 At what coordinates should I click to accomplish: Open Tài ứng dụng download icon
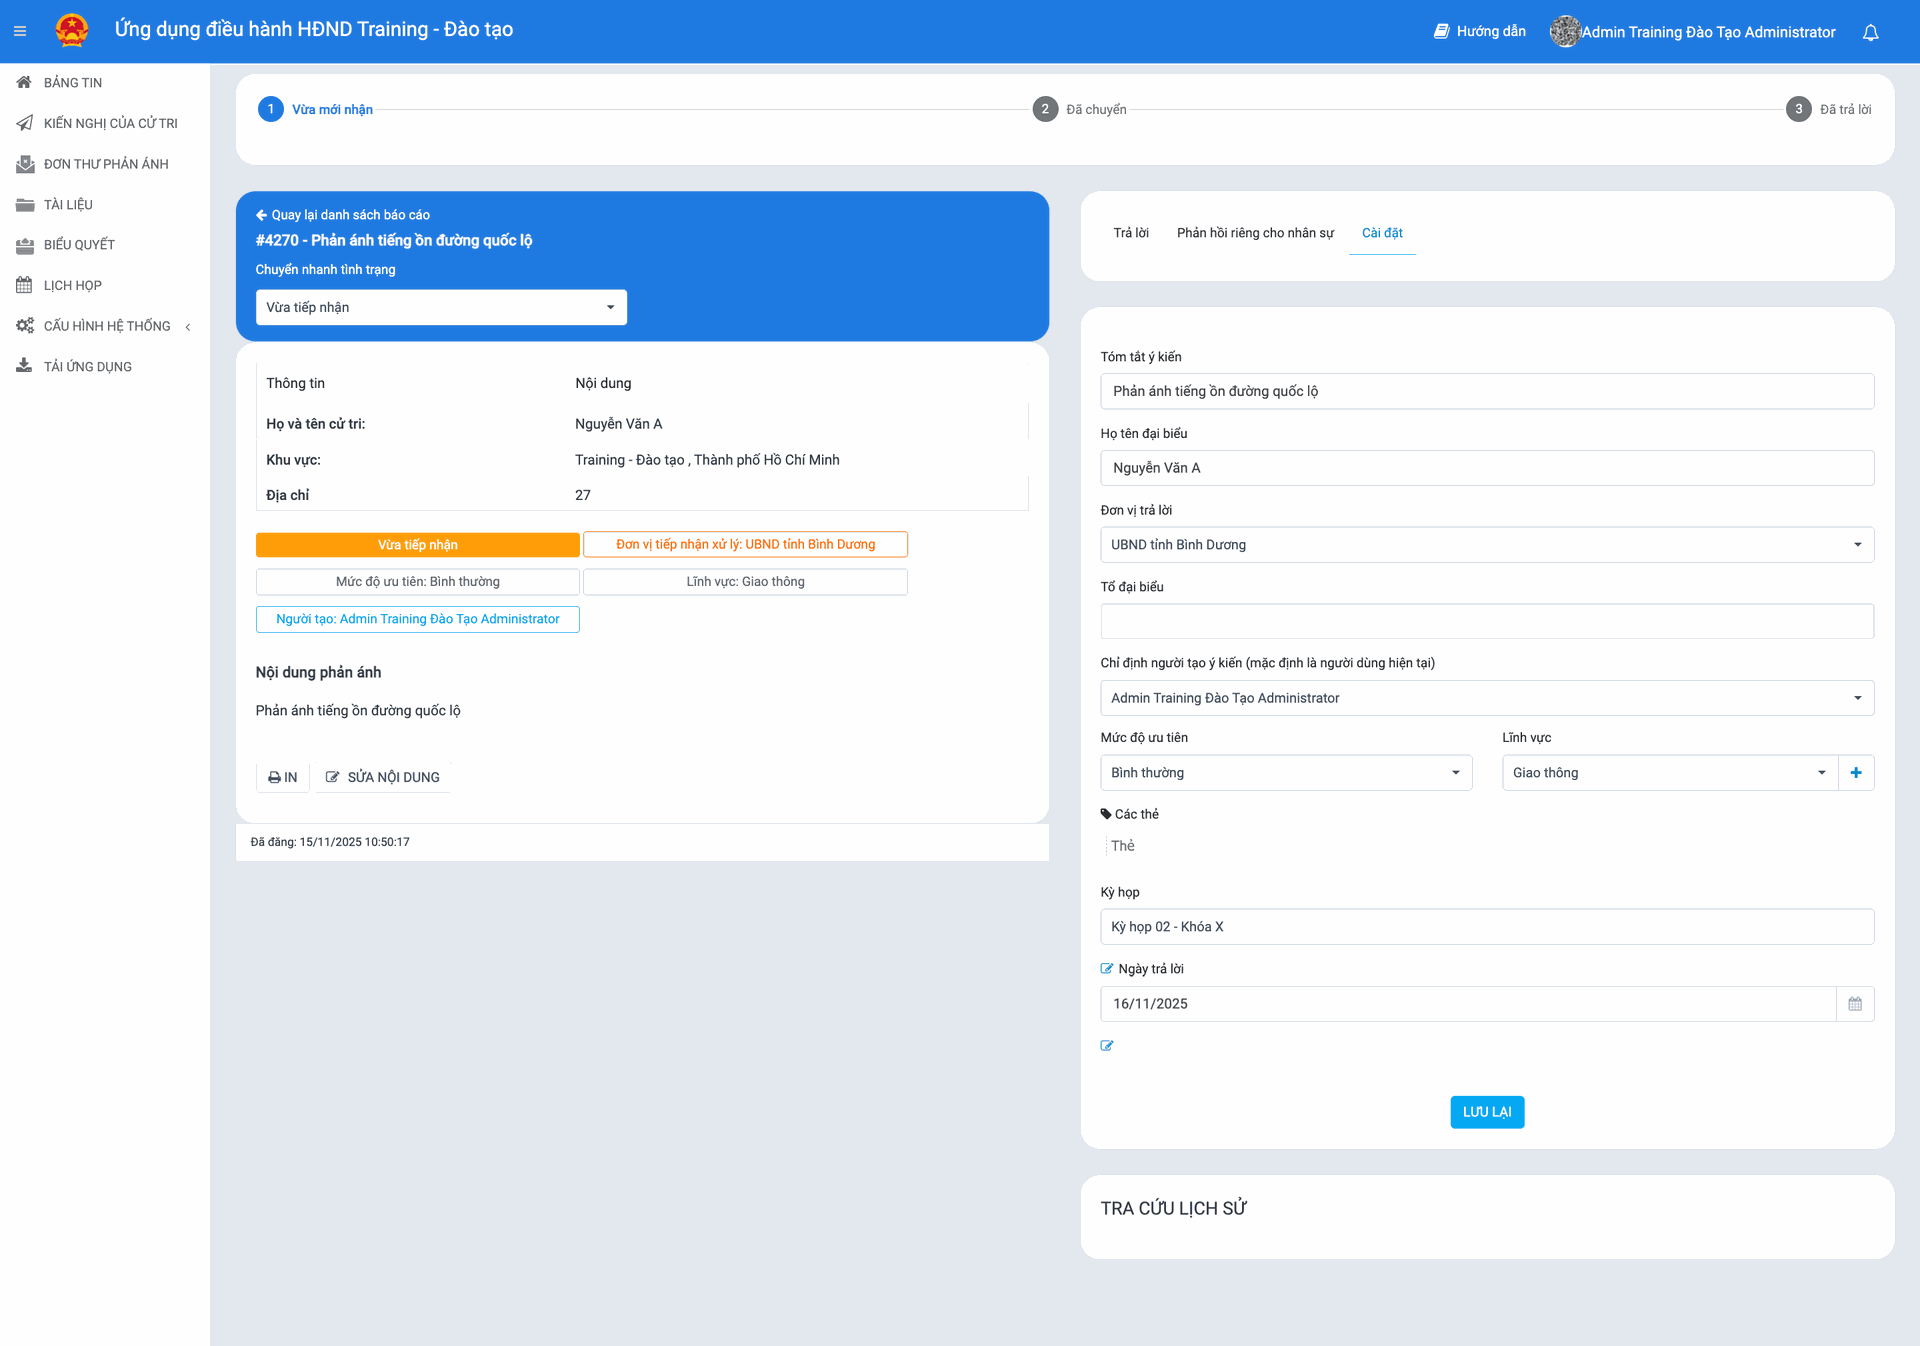(x=25, y=366)
